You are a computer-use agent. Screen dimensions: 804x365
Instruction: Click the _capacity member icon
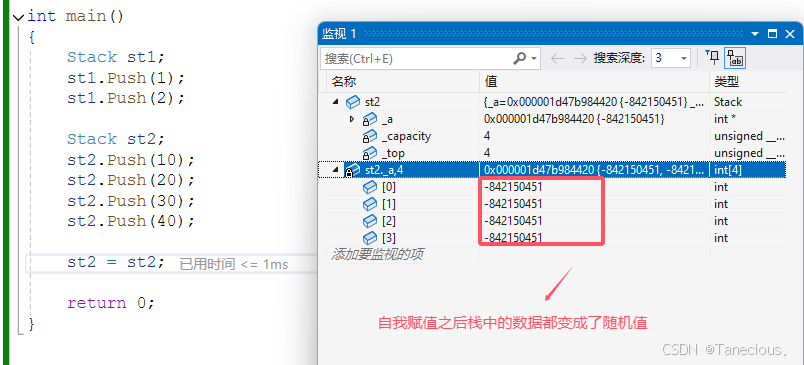tap(369, 136)
